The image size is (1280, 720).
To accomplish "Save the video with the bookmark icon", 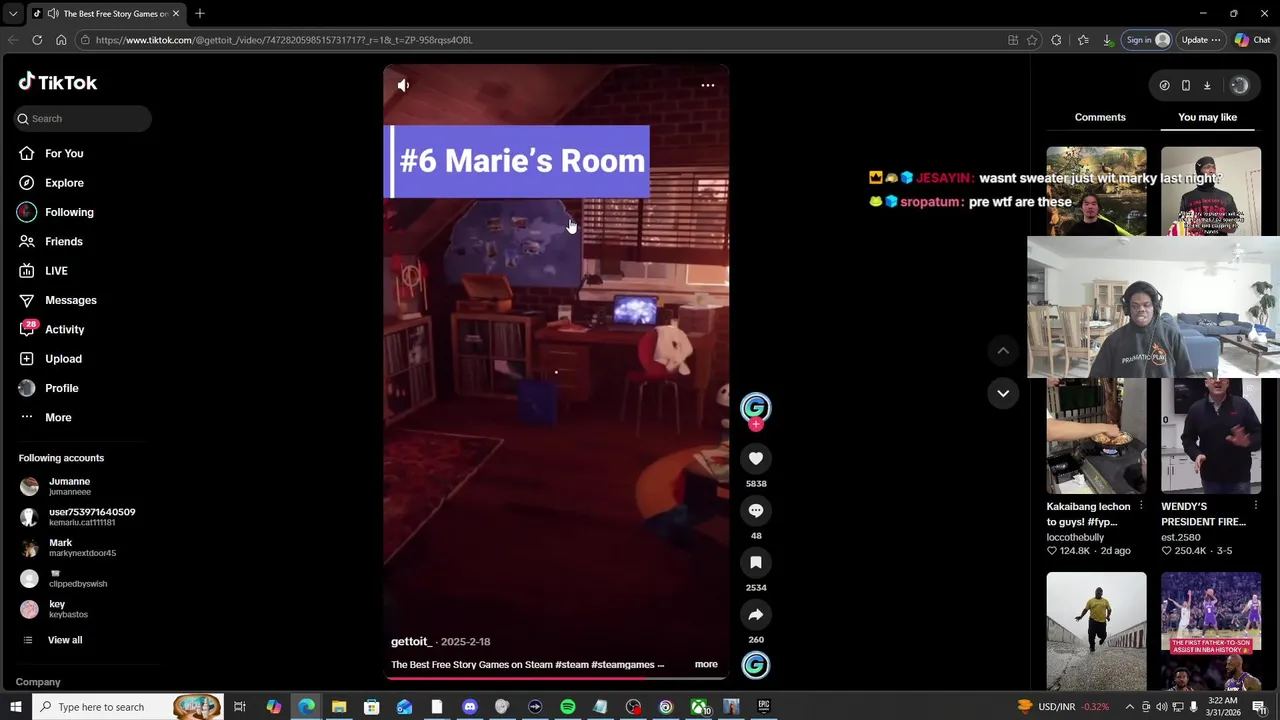I will click(x=756, y=562).
